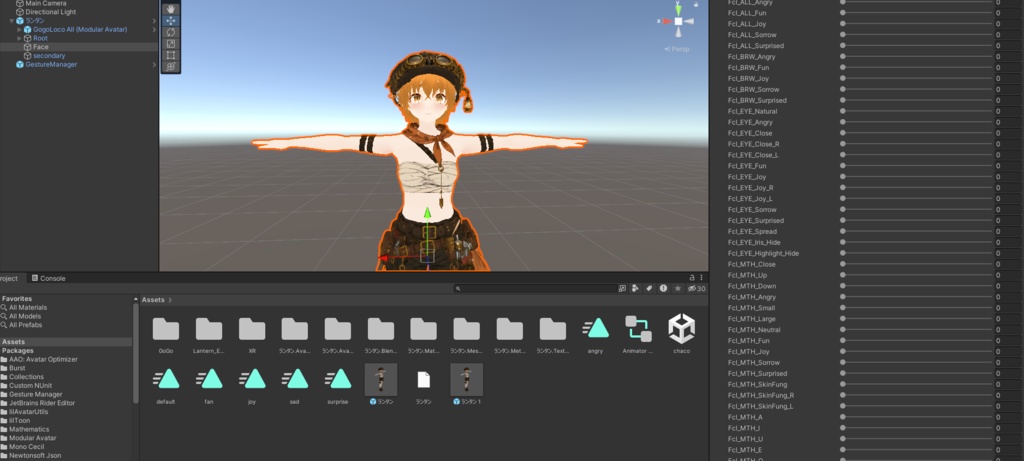Open the Lantern_E... folder
Viewport: 1024px width, 461px height.
pos(209,328)
